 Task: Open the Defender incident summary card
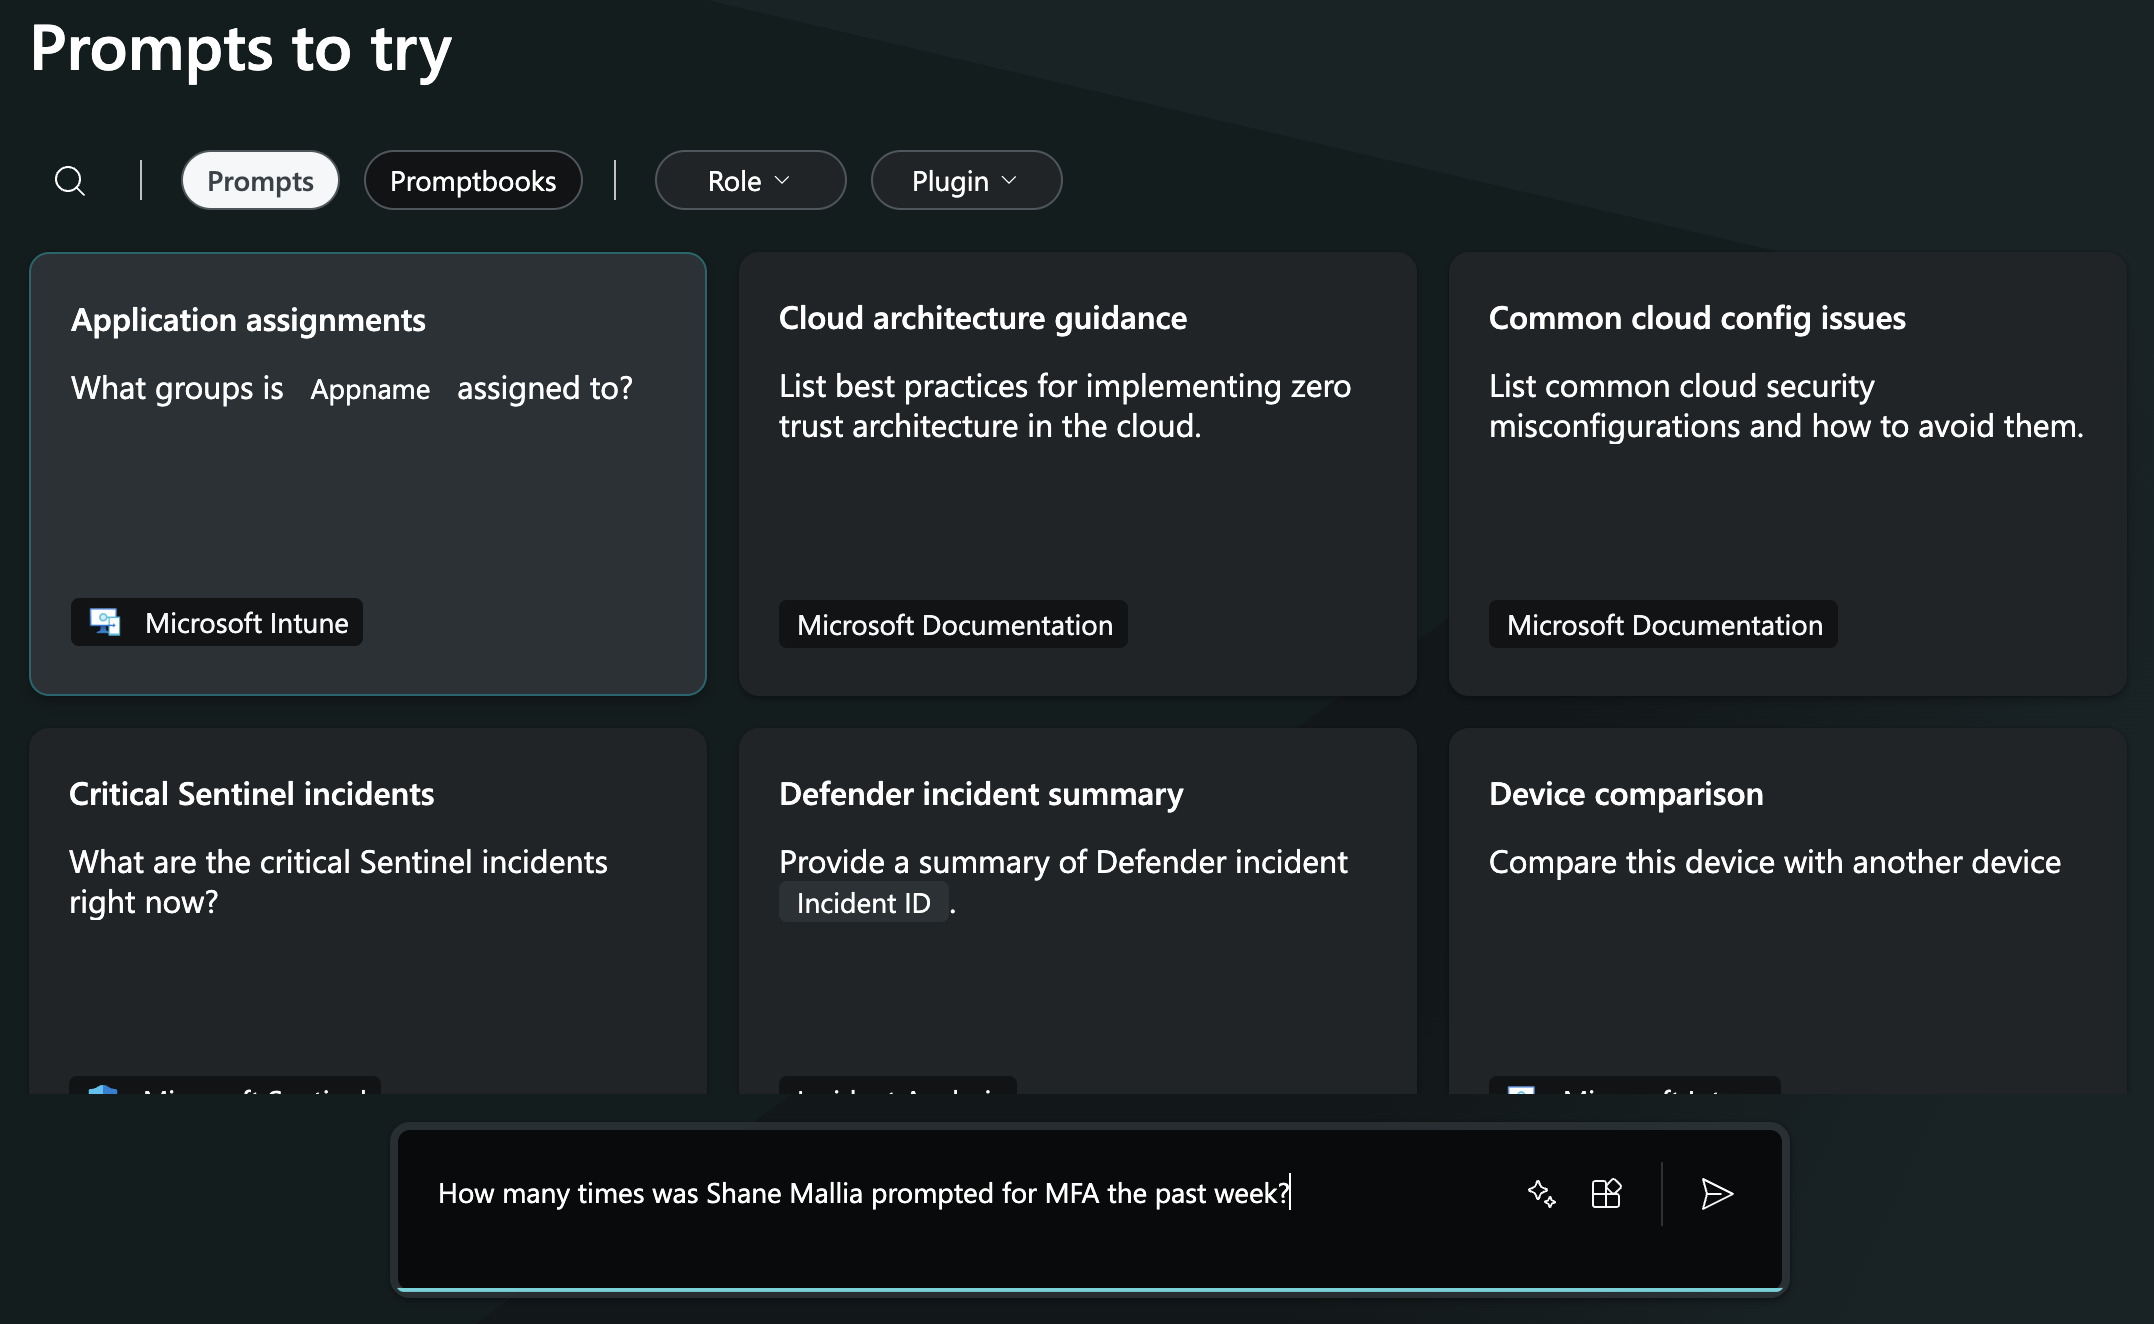click(x=1077, y=910)
